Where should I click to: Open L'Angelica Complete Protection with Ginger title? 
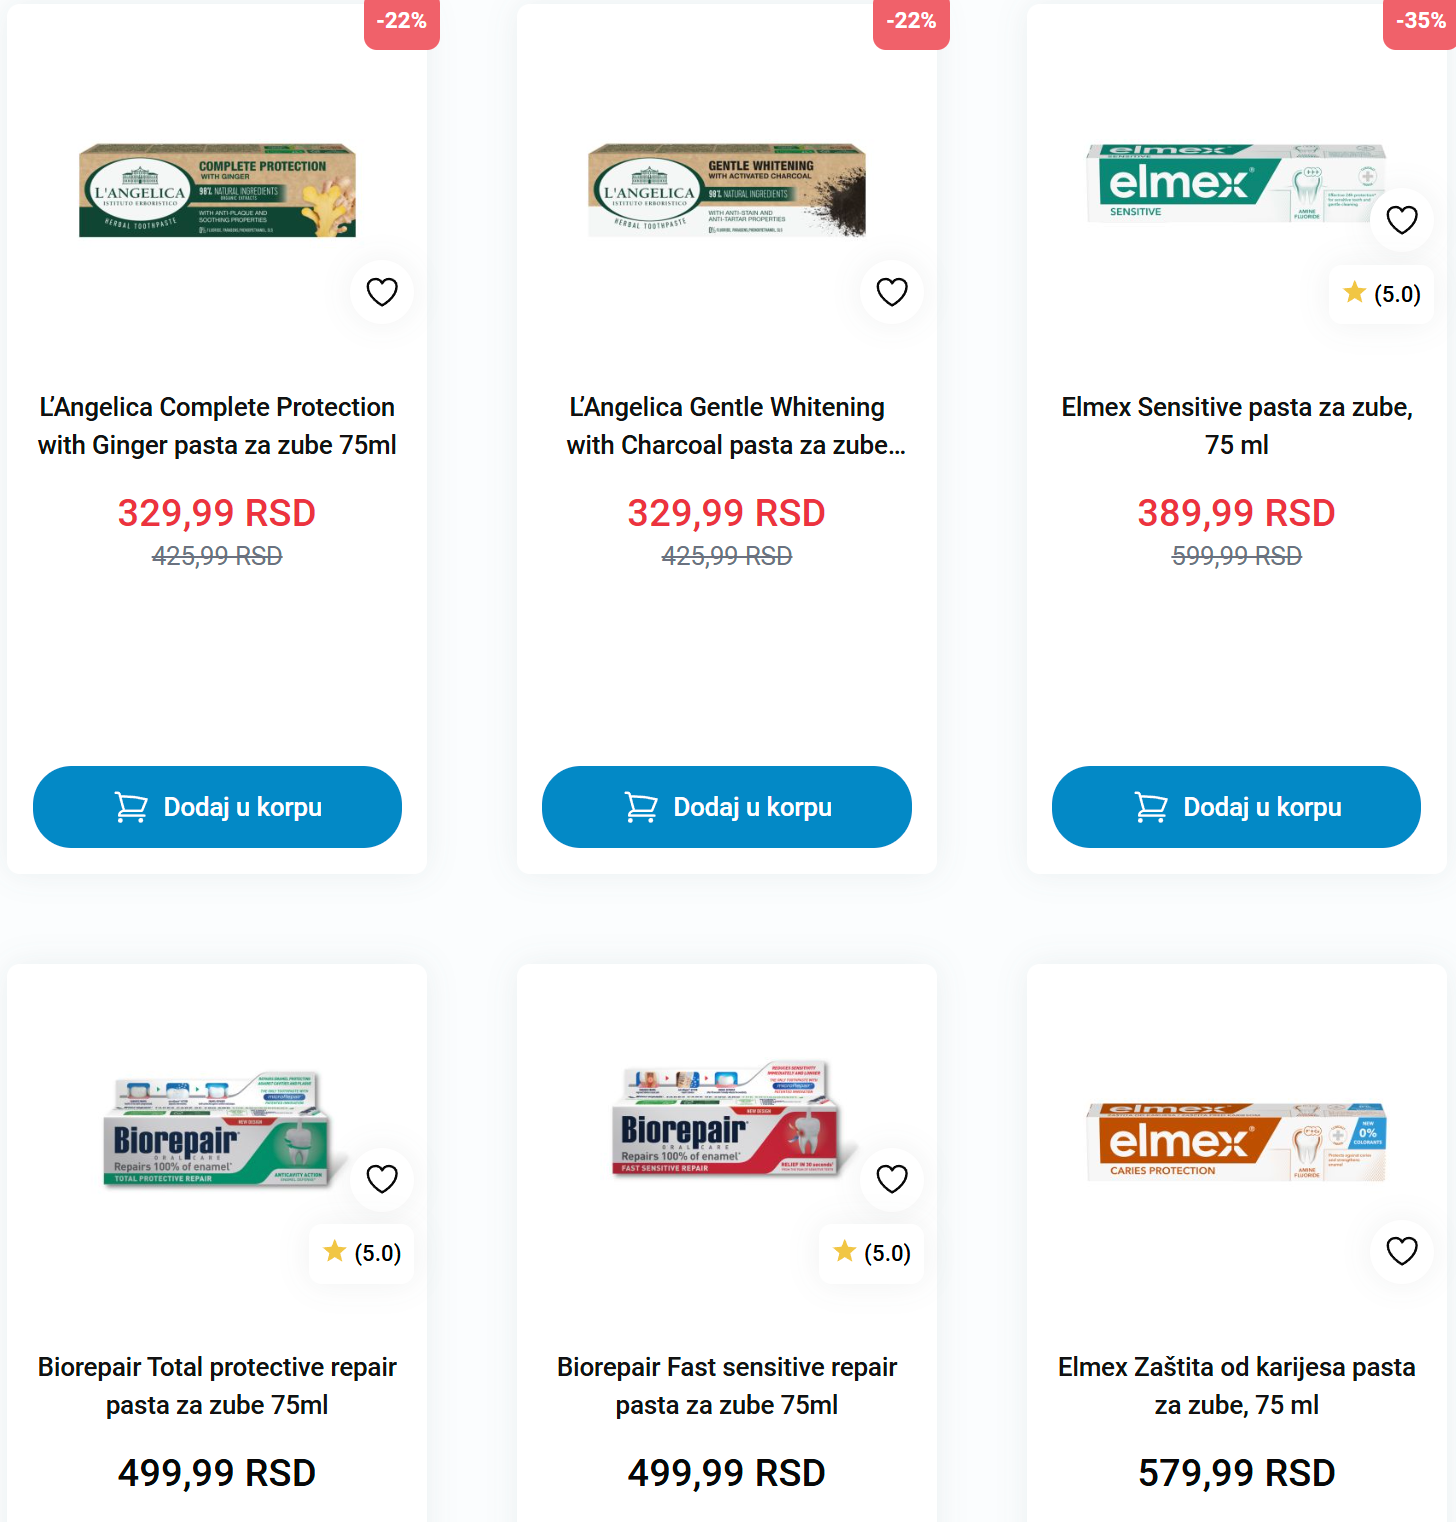217,425
